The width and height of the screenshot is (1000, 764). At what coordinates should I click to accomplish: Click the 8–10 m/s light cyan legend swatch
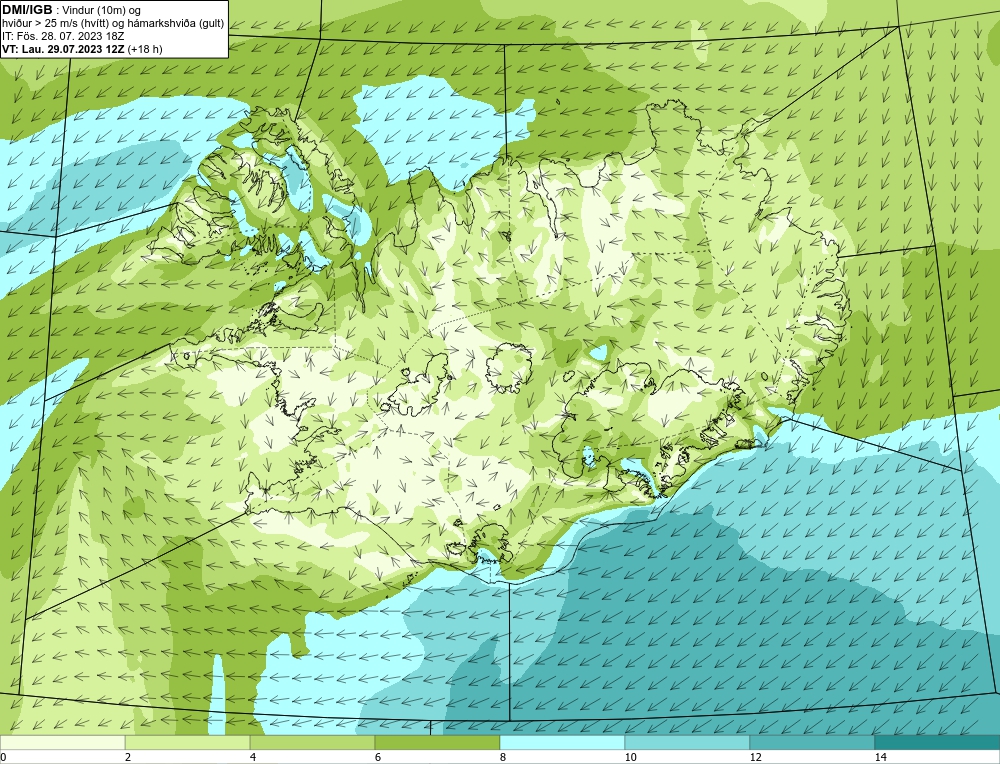[562, 743]
